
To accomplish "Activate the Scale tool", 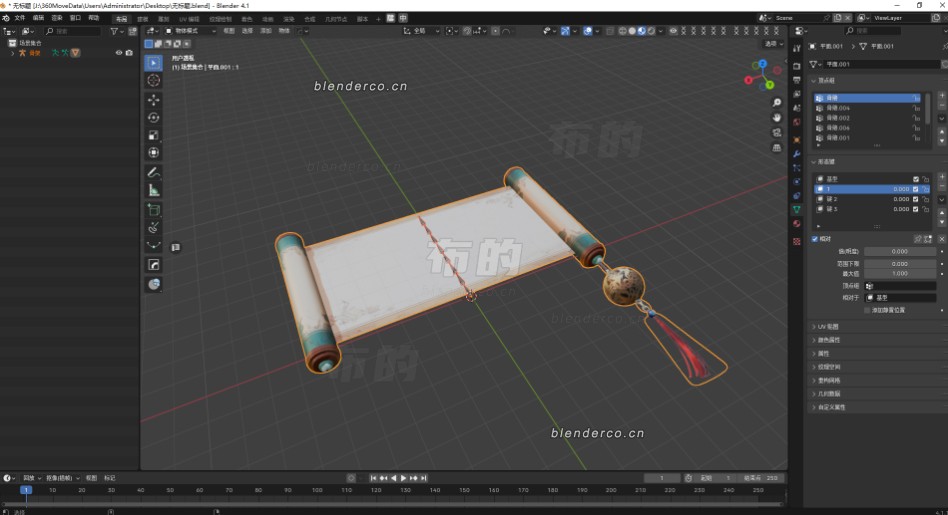I will coord(154,135).
